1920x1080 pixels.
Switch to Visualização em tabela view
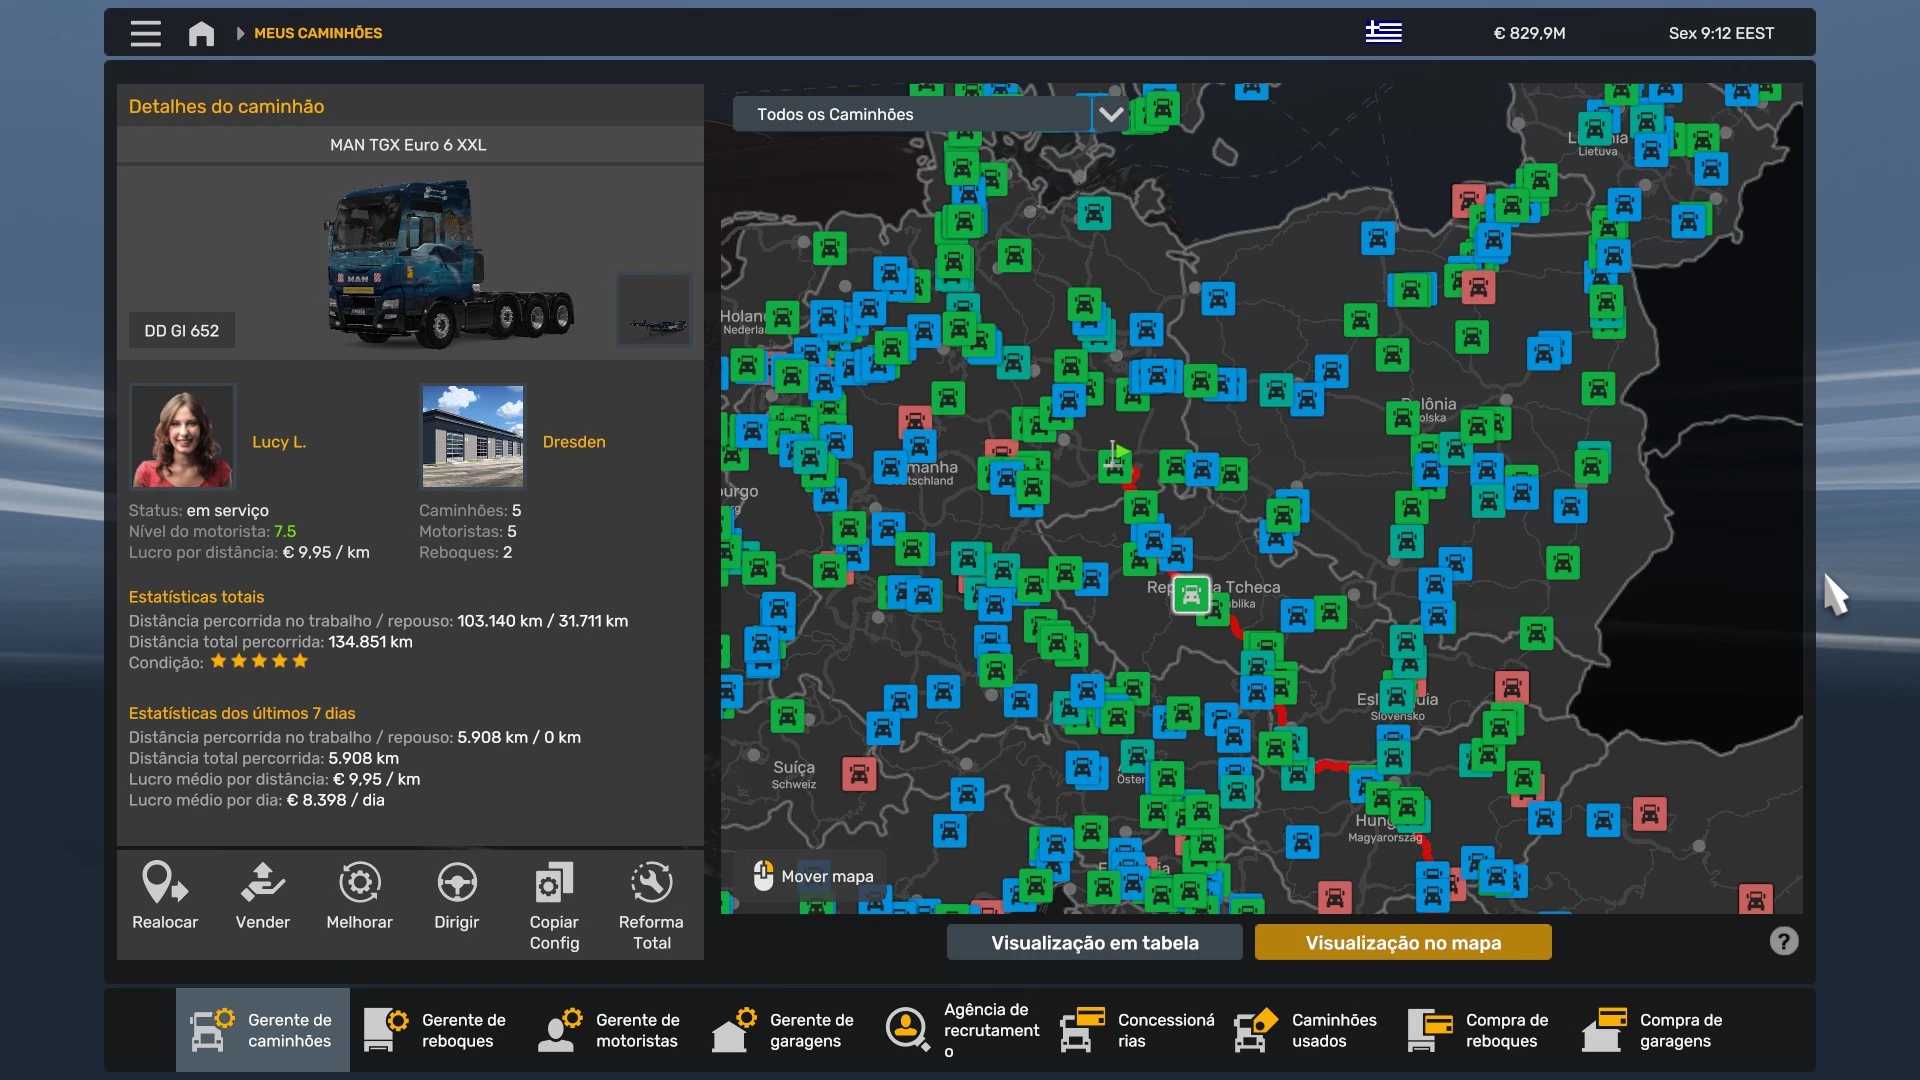1094,942
